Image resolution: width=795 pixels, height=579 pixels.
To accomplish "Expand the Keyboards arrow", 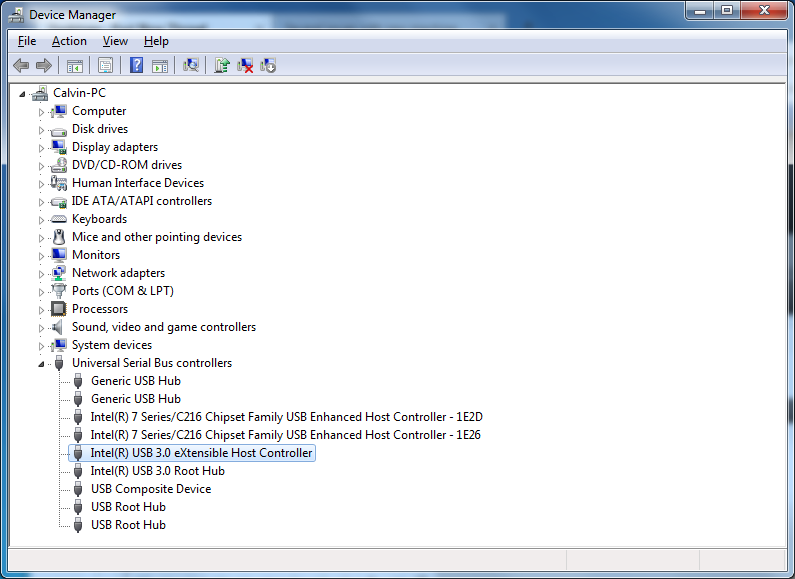I will [x=42, y=220].
